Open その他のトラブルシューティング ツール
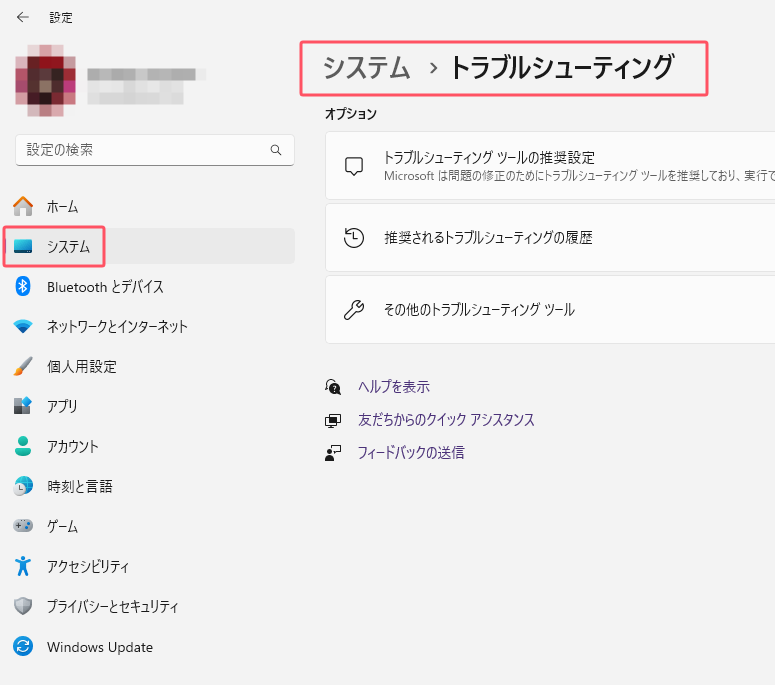 coord(550,310)
